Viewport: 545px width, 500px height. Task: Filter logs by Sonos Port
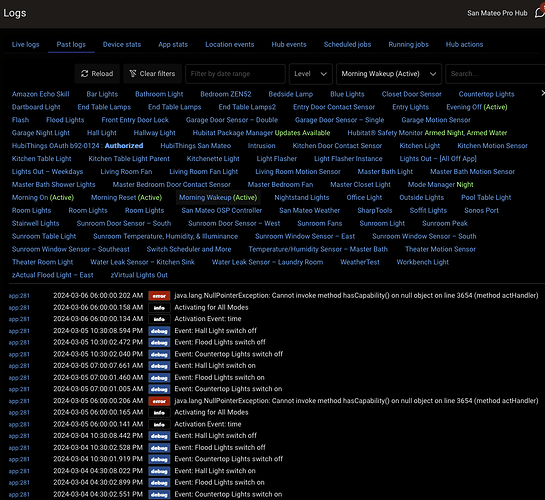481,210
